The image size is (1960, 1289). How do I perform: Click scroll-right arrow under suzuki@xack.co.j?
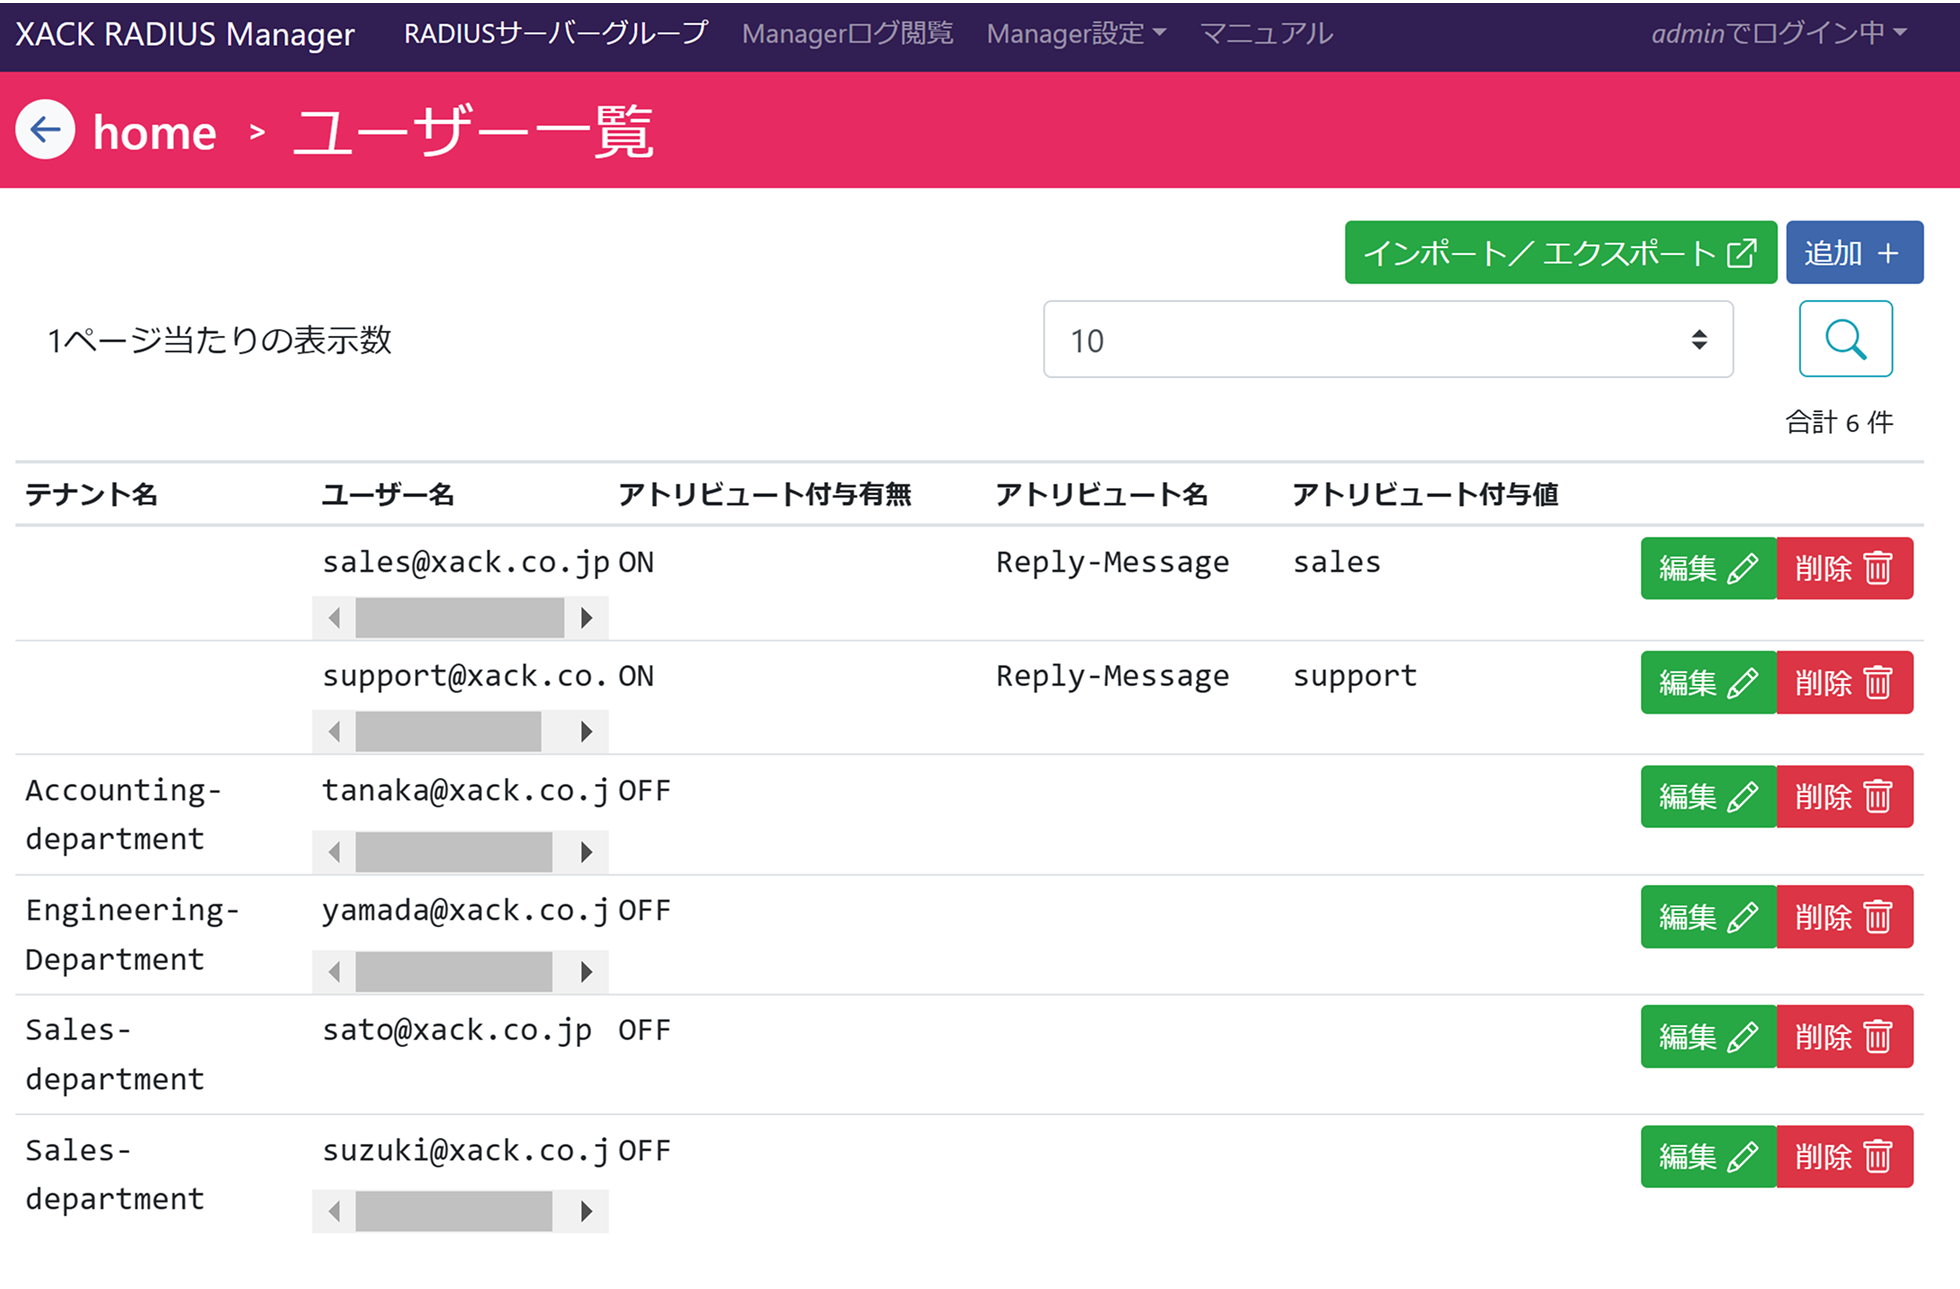(587, 1212)
